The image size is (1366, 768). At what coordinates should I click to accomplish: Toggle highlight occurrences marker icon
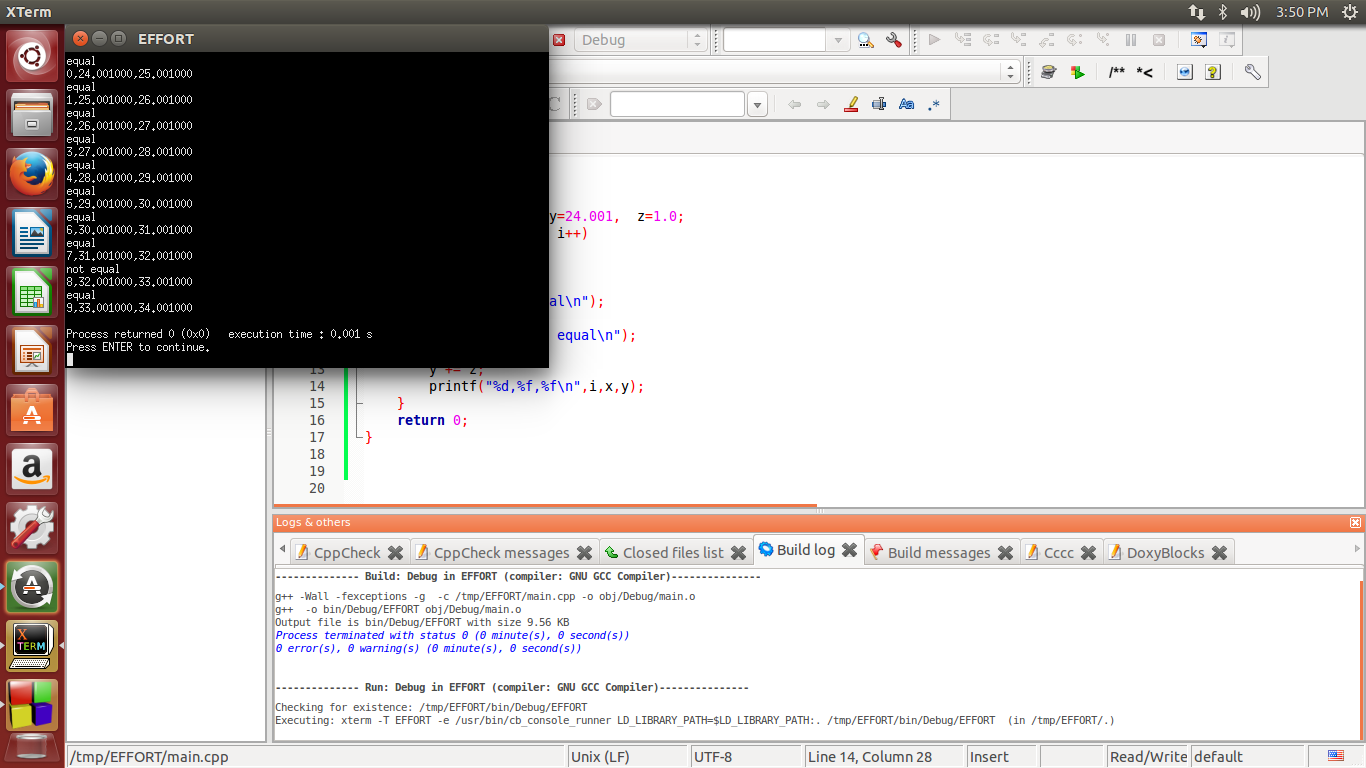click(851, 104)
